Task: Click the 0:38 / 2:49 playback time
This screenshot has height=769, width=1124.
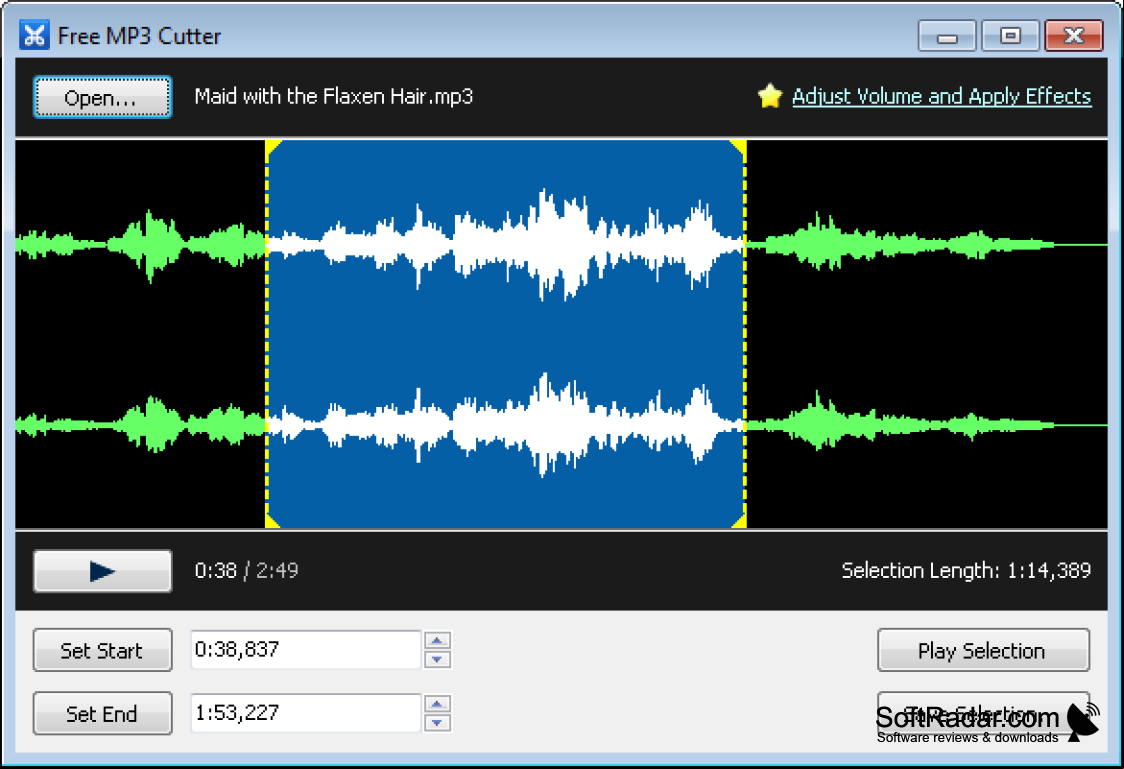Action: click(x=247, y=570)
